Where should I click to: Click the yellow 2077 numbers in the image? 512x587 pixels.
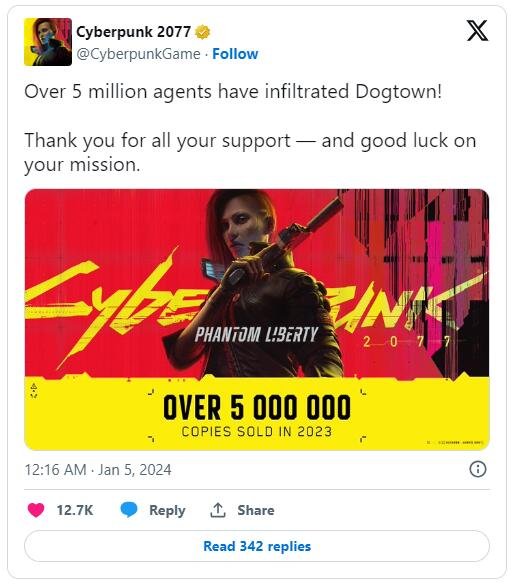(407, 341)
